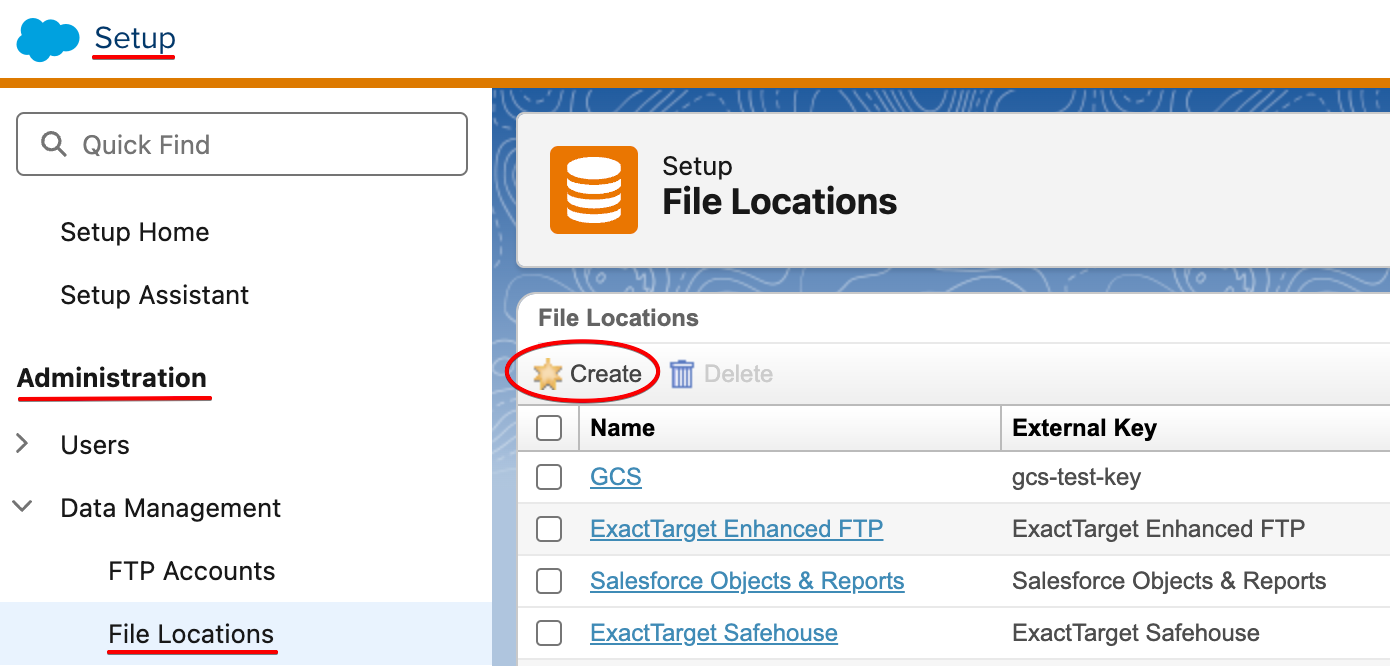1390x666 pixels.
Task: Sort by the External Key column header
Action: 1084,428
